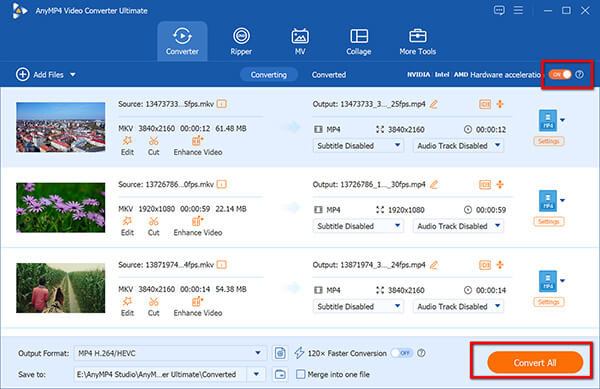Open Enhance Video for the 13726786 file
600x389 pixels.
[x=197, y=226]
